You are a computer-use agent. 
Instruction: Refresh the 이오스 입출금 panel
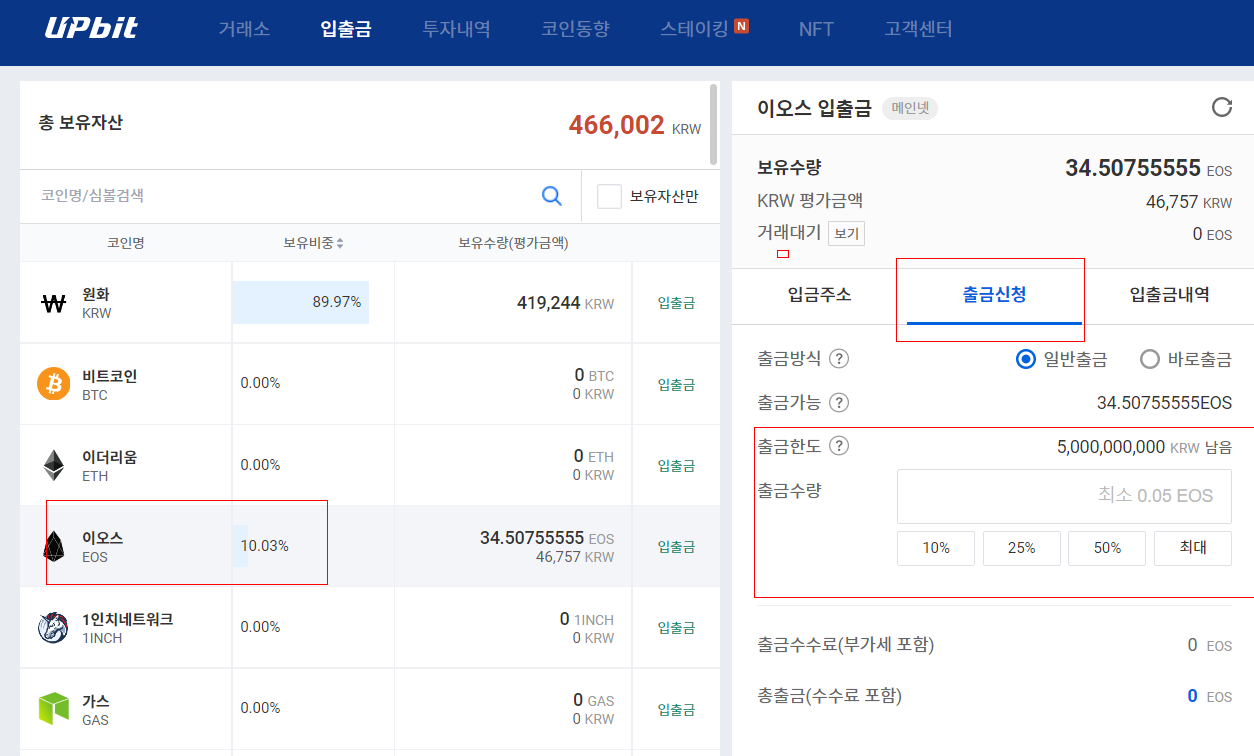coord(1221,107)
